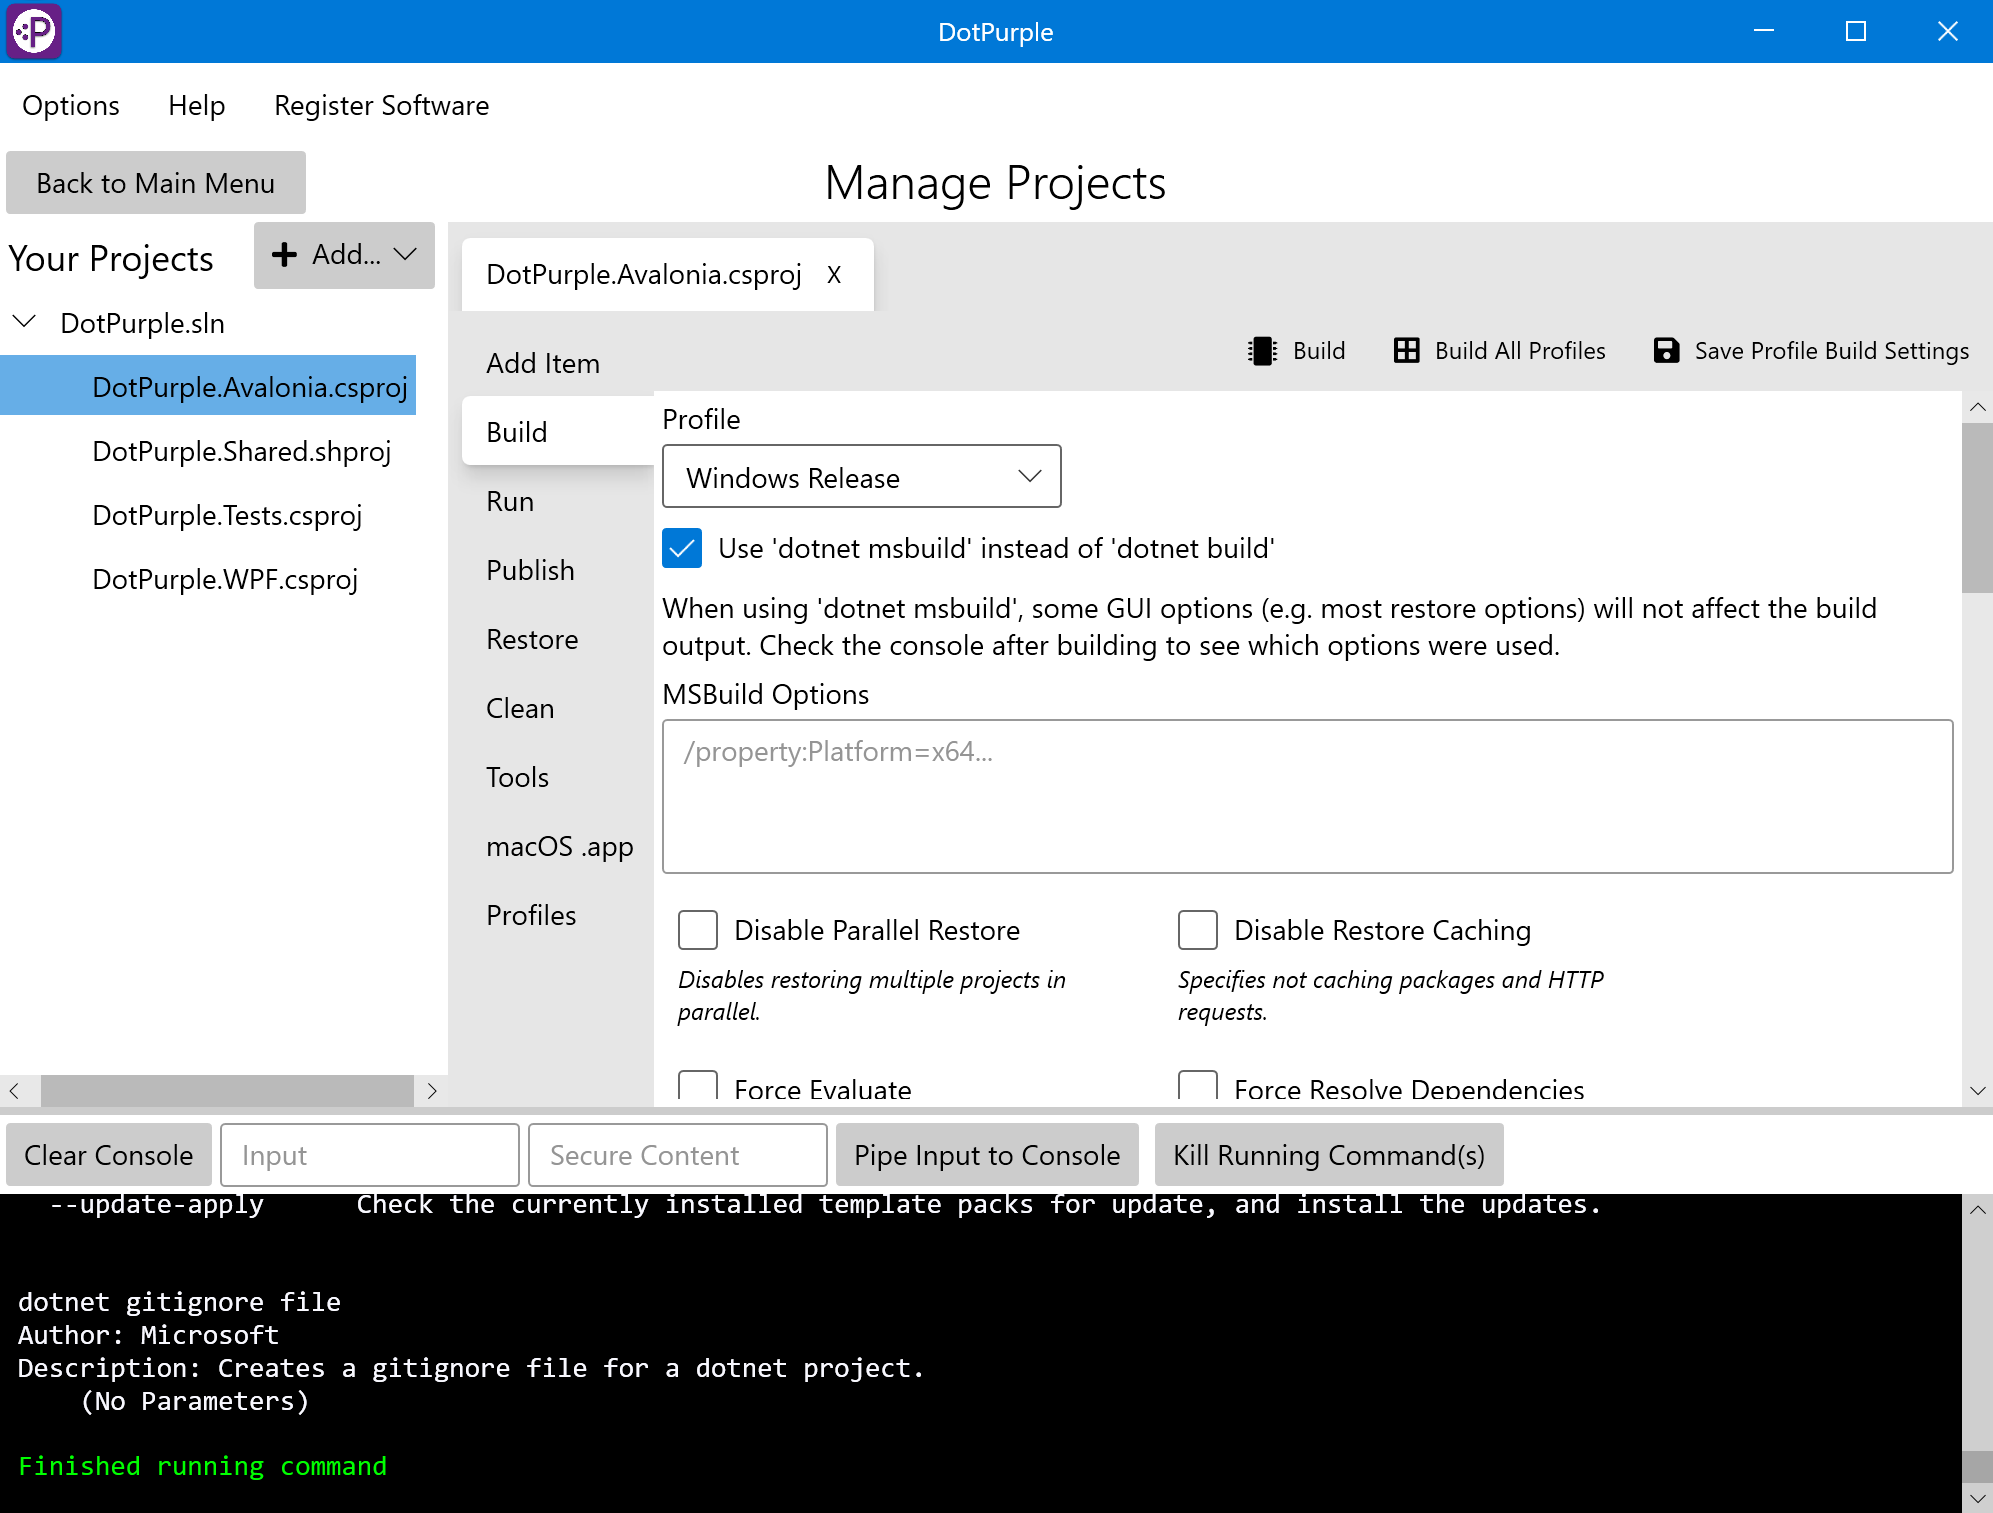Click the build settings scroll-down arrow
The width and height of the screenshot is (1993, 1513).
(x=1977, y=1091)
